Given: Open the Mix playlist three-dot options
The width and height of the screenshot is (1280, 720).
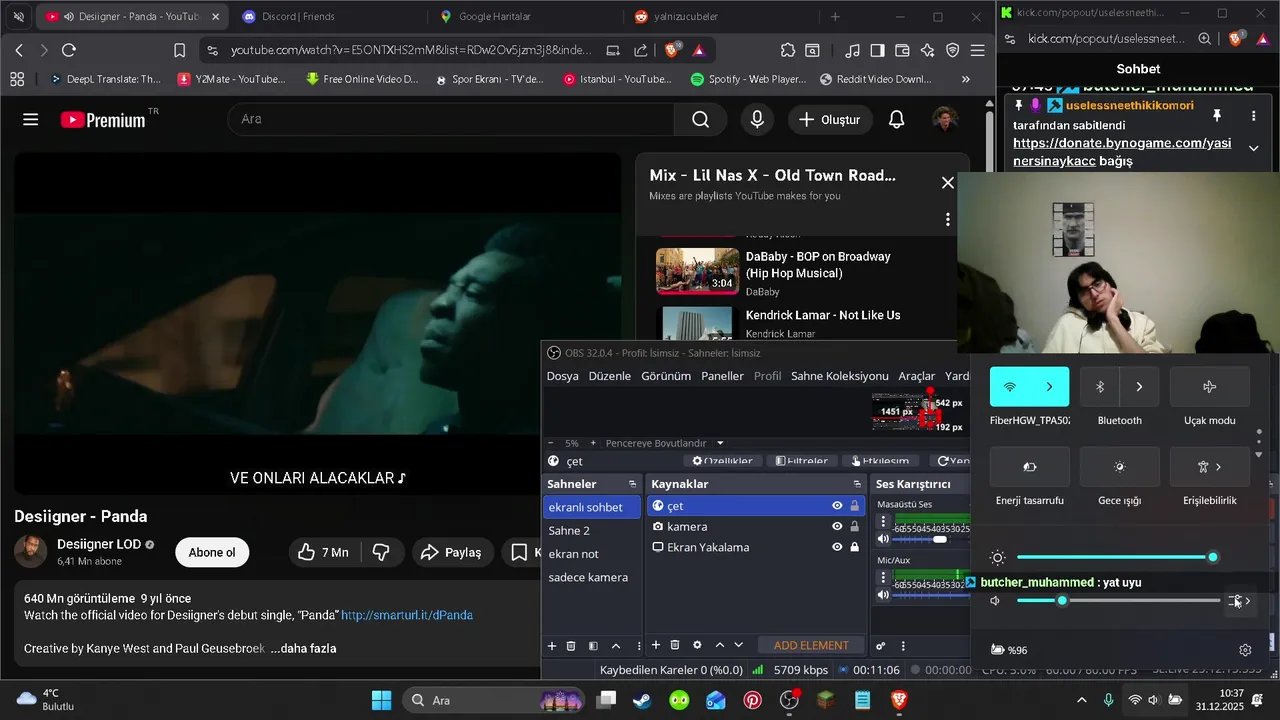Looking at the screenshot, I should [948, 219].
